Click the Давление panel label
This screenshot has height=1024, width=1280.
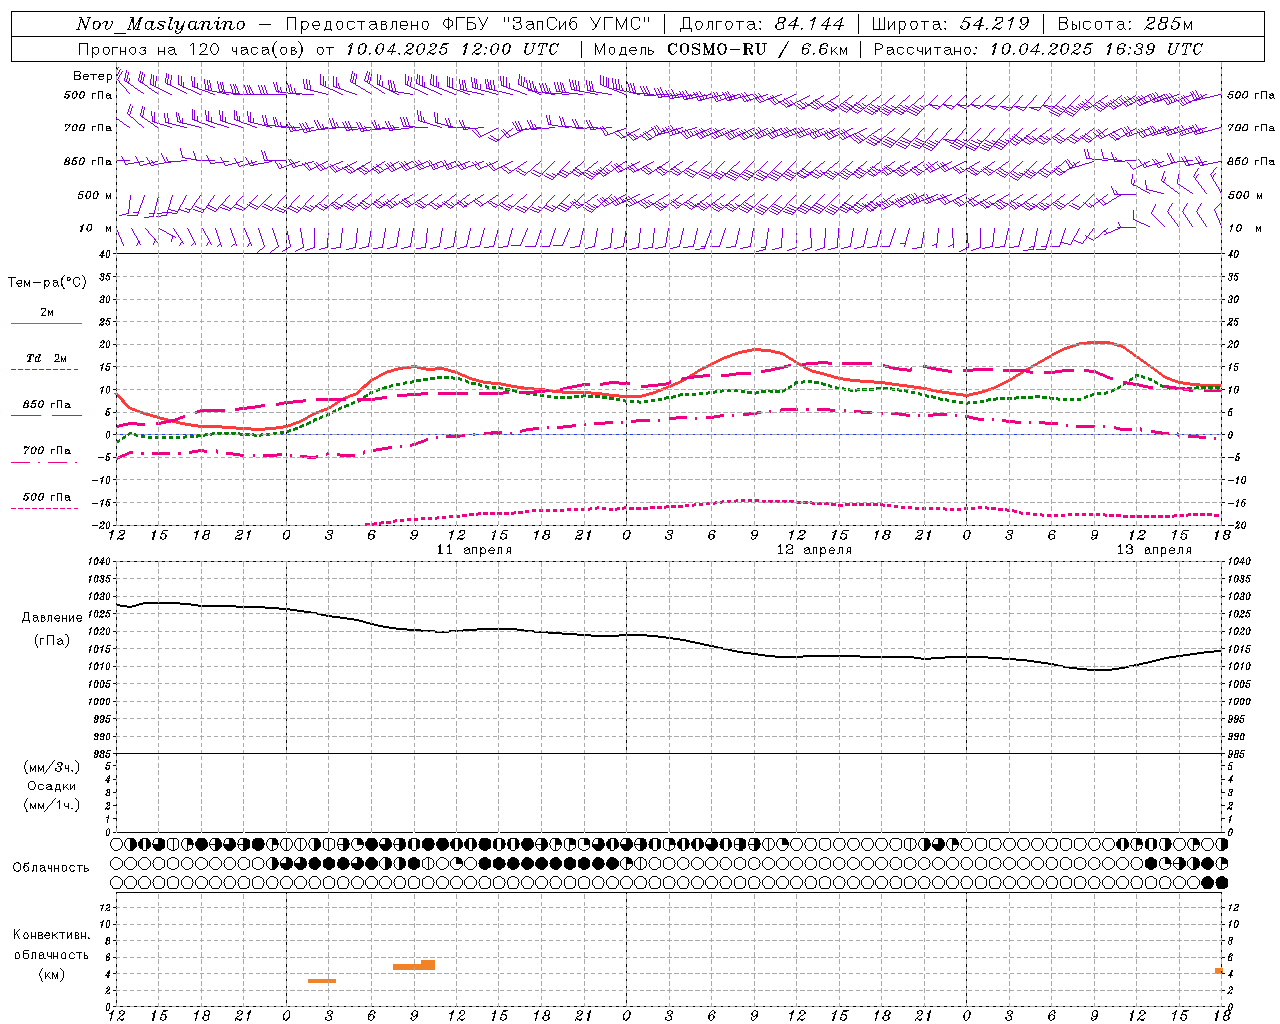tap(52, 617)
